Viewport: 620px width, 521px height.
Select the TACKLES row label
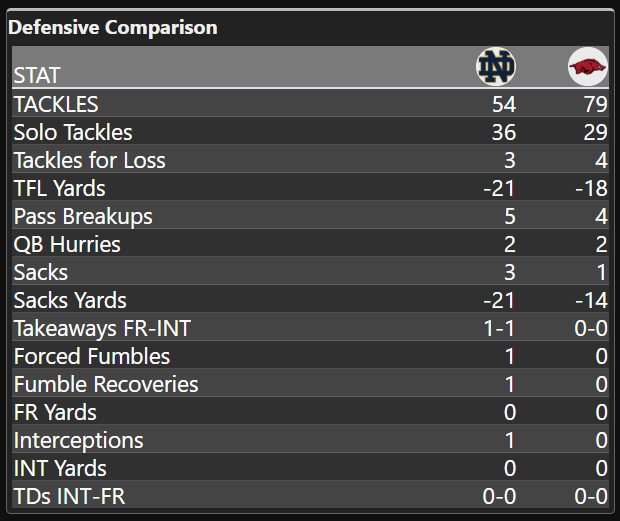(x=56, y=104)
